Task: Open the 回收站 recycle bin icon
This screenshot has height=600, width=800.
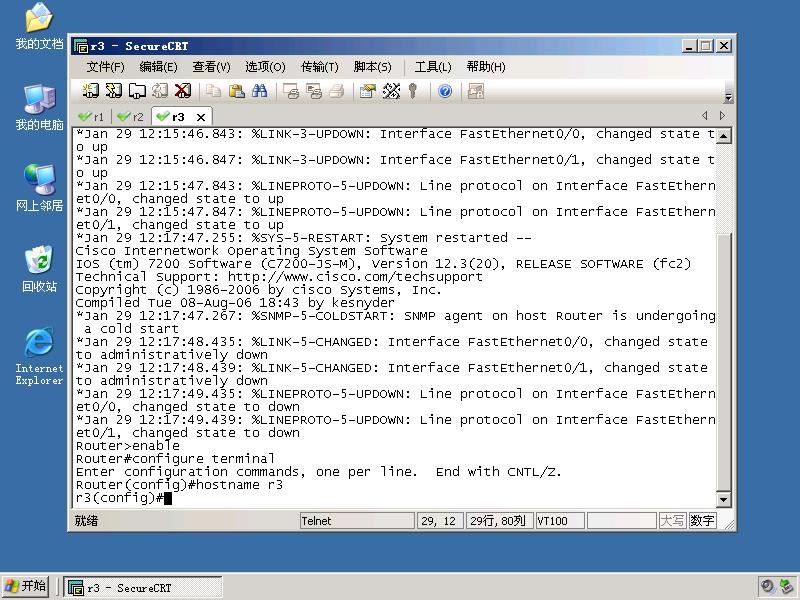Action: 39,269
